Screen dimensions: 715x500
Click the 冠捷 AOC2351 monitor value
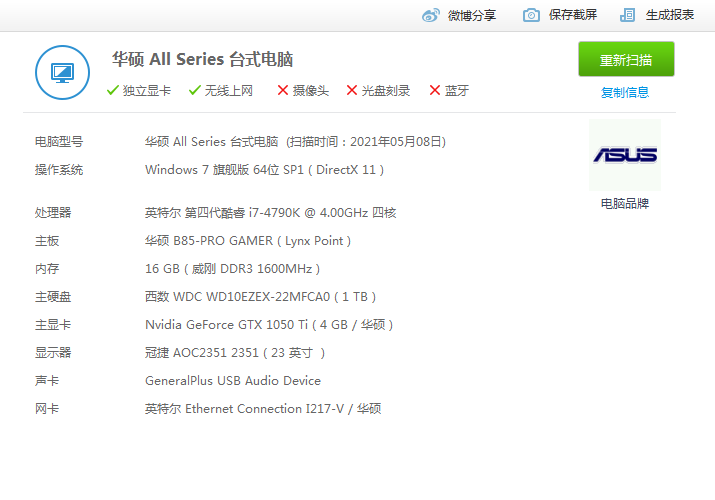[x=235, y=353]
